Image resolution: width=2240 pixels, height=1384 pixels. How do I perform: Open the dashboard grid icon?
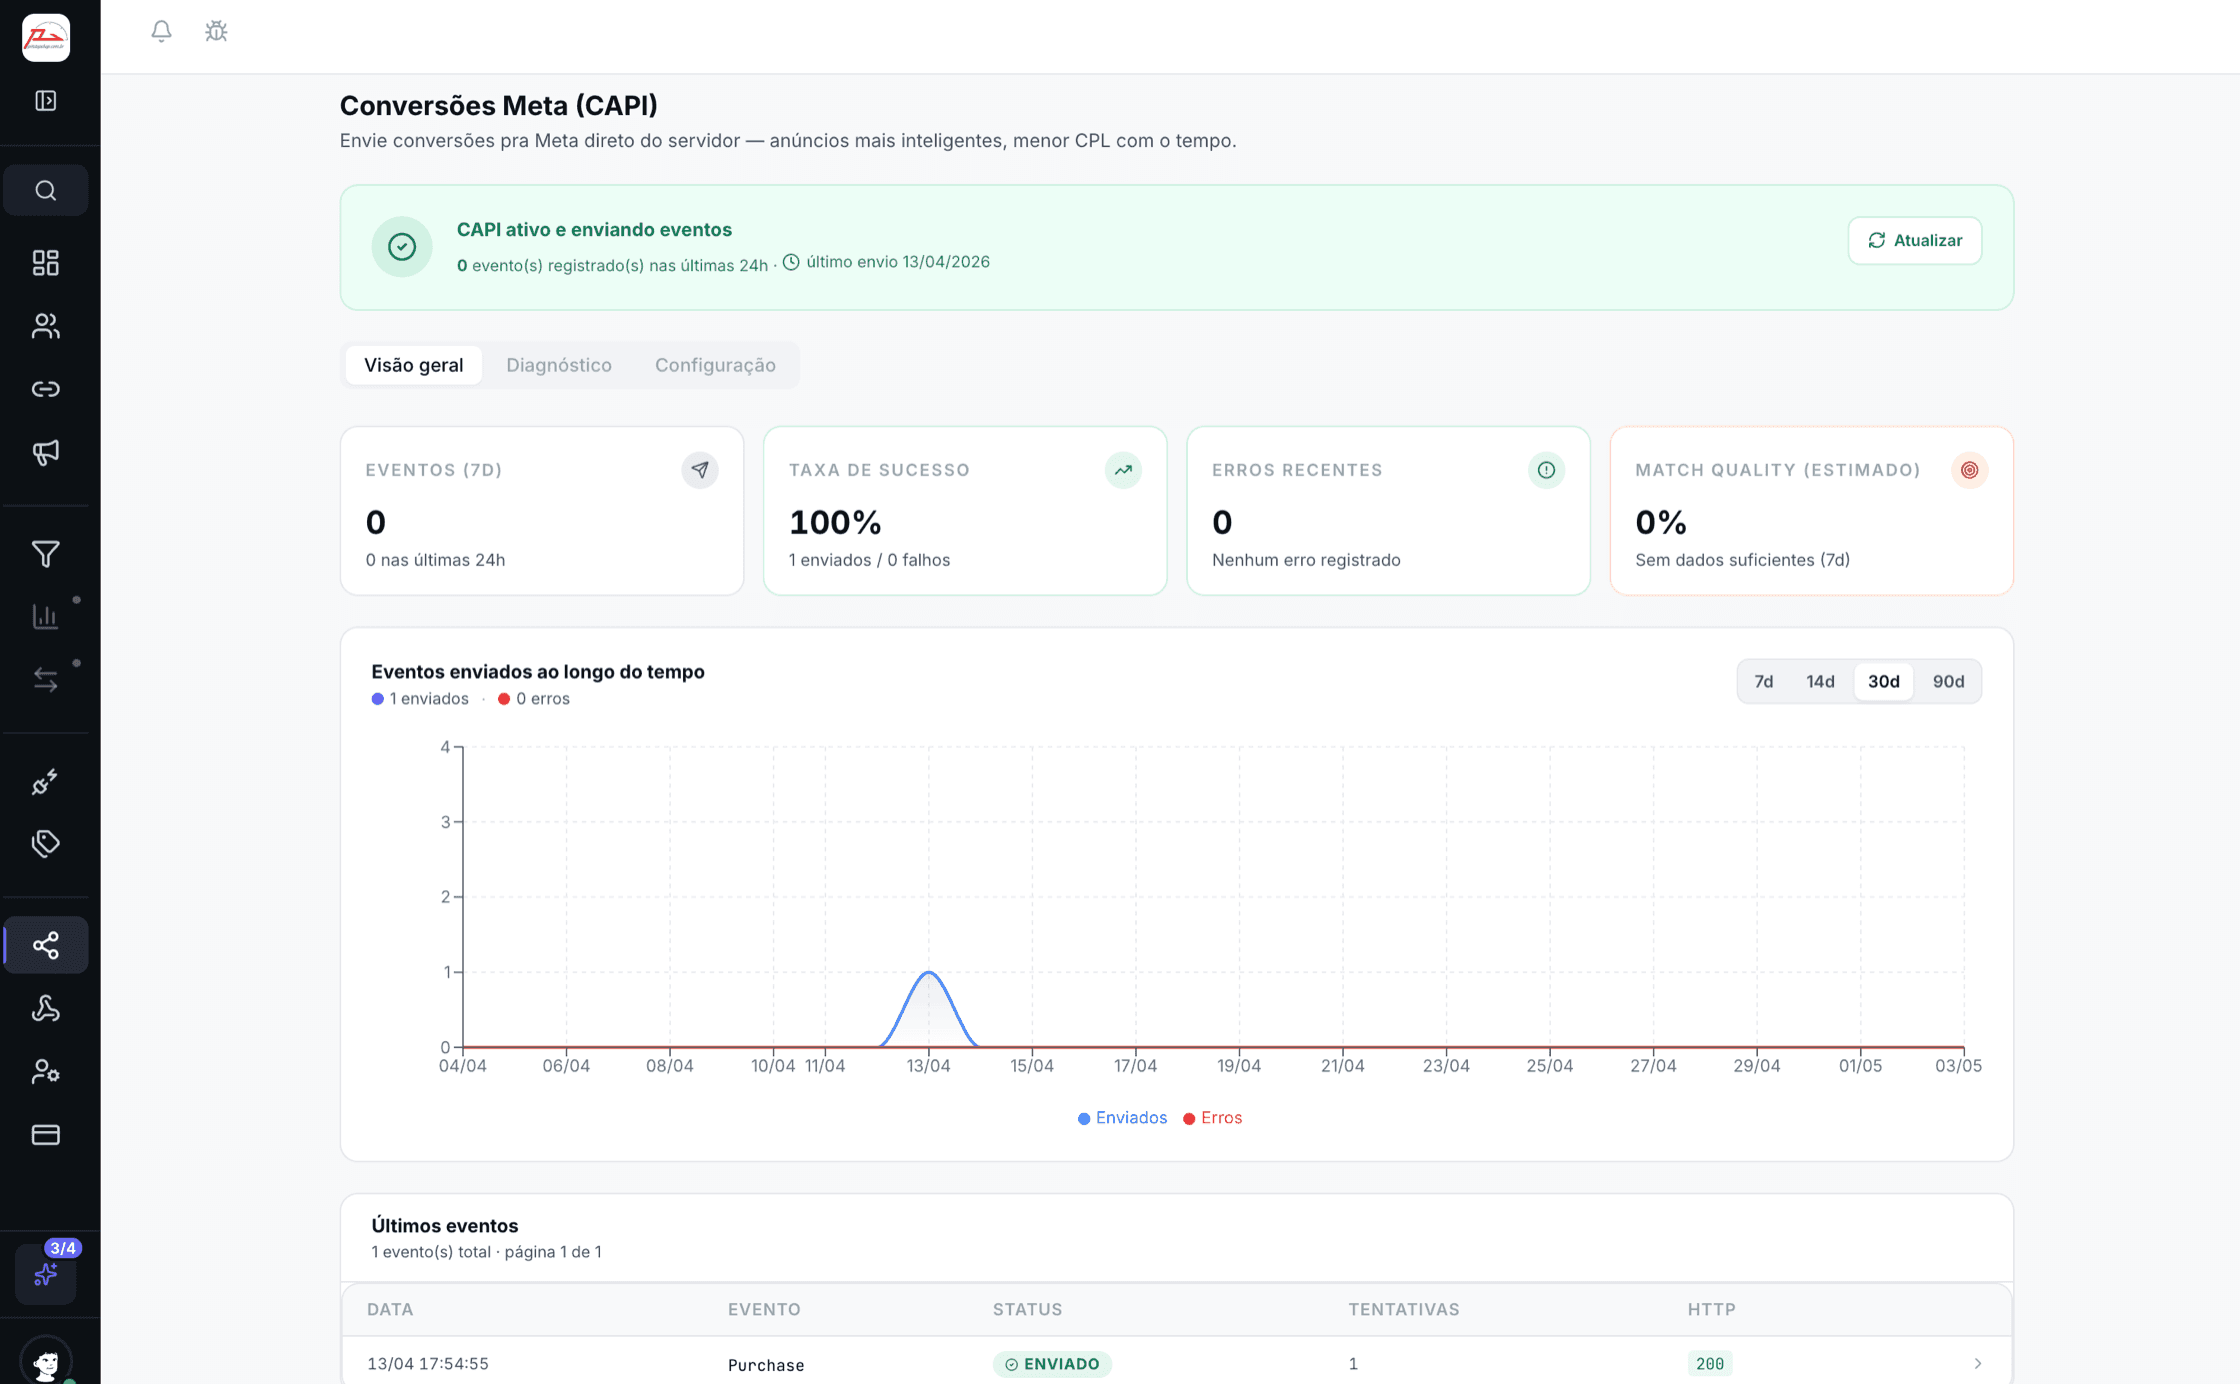46,263
